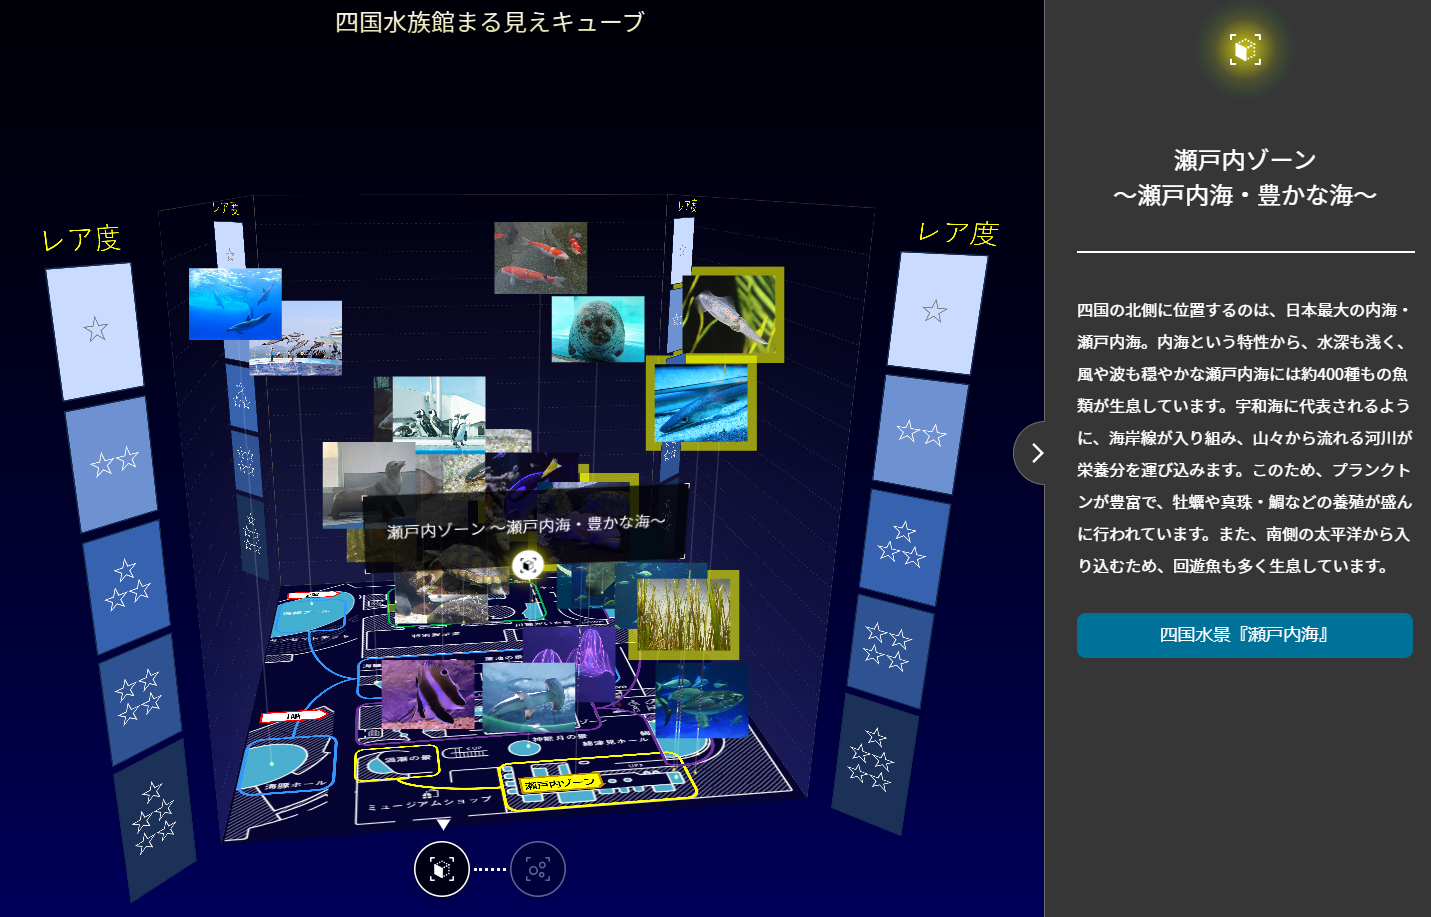Click the yellow 瀬戸内ゾーン label on map
1431x917 pixels.
tap(559, 784)
